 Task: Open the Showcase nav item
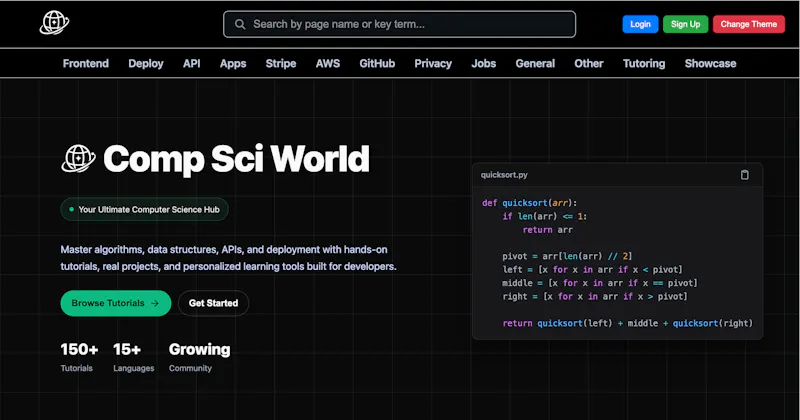pos(710,63)
